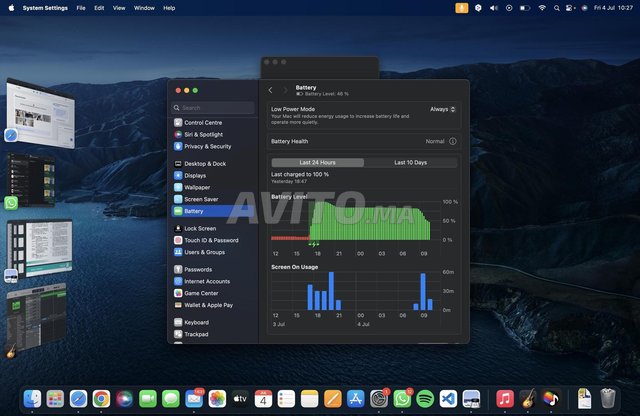Open Privacy & Security settings
This screenshot has width=640, height=416.
[x=207, y=146]
